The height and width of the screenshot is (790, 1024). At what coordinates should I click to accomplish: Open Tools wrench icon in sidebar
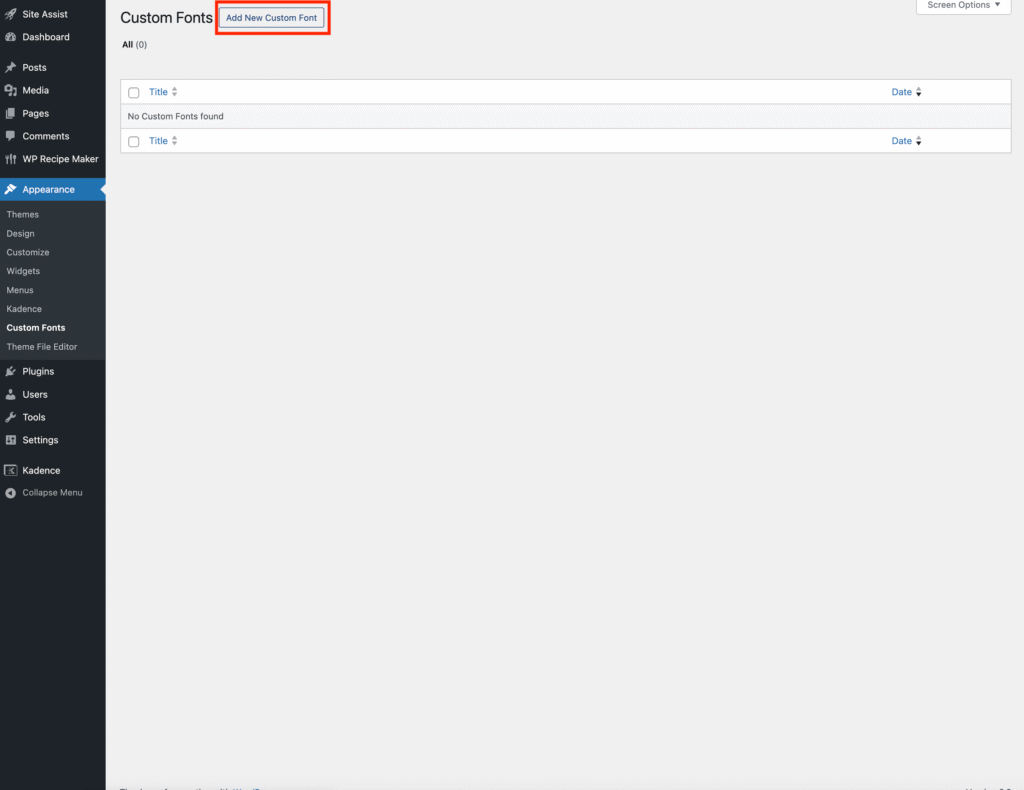[x=10, y=417]
